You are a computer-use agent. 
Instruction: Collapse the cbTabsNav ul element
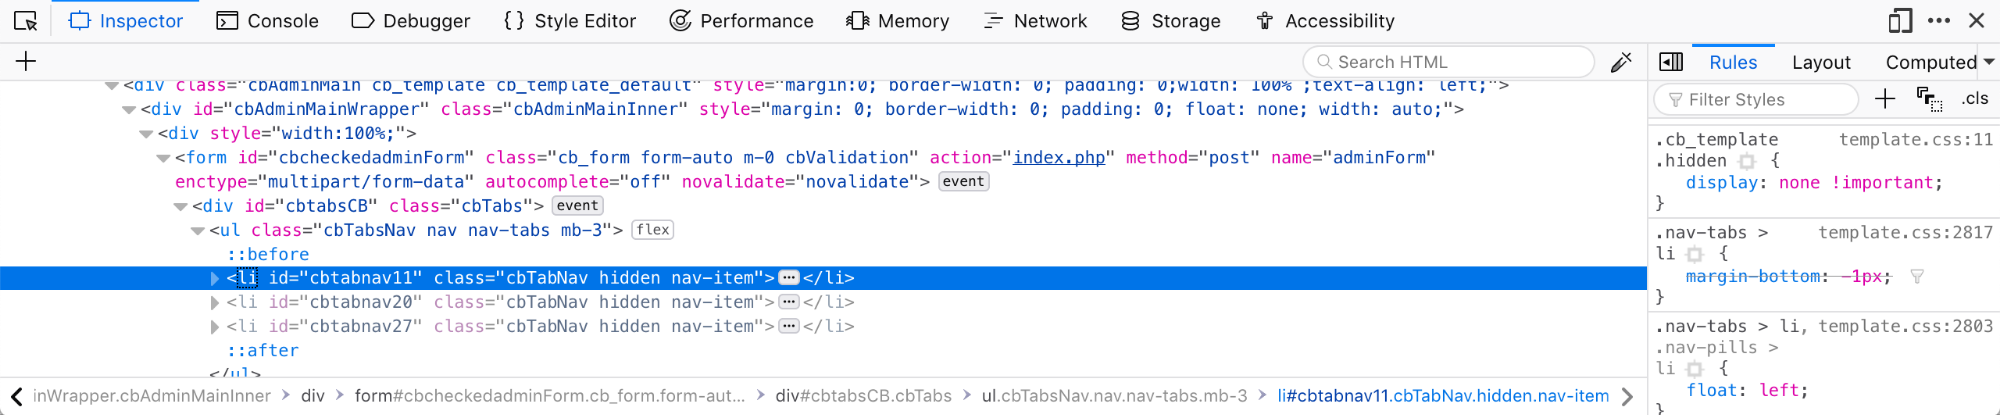coord(198,230)
